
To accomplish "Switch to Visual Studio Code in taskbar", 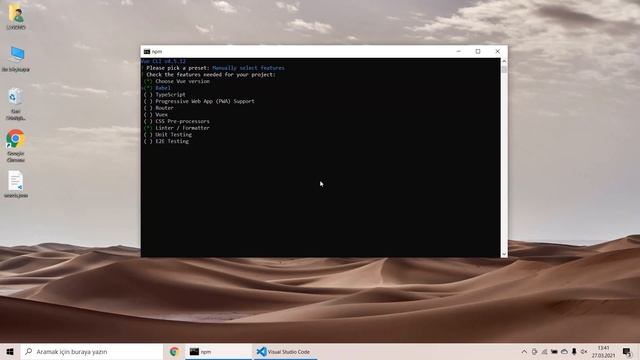I will [x=285, y=351].
